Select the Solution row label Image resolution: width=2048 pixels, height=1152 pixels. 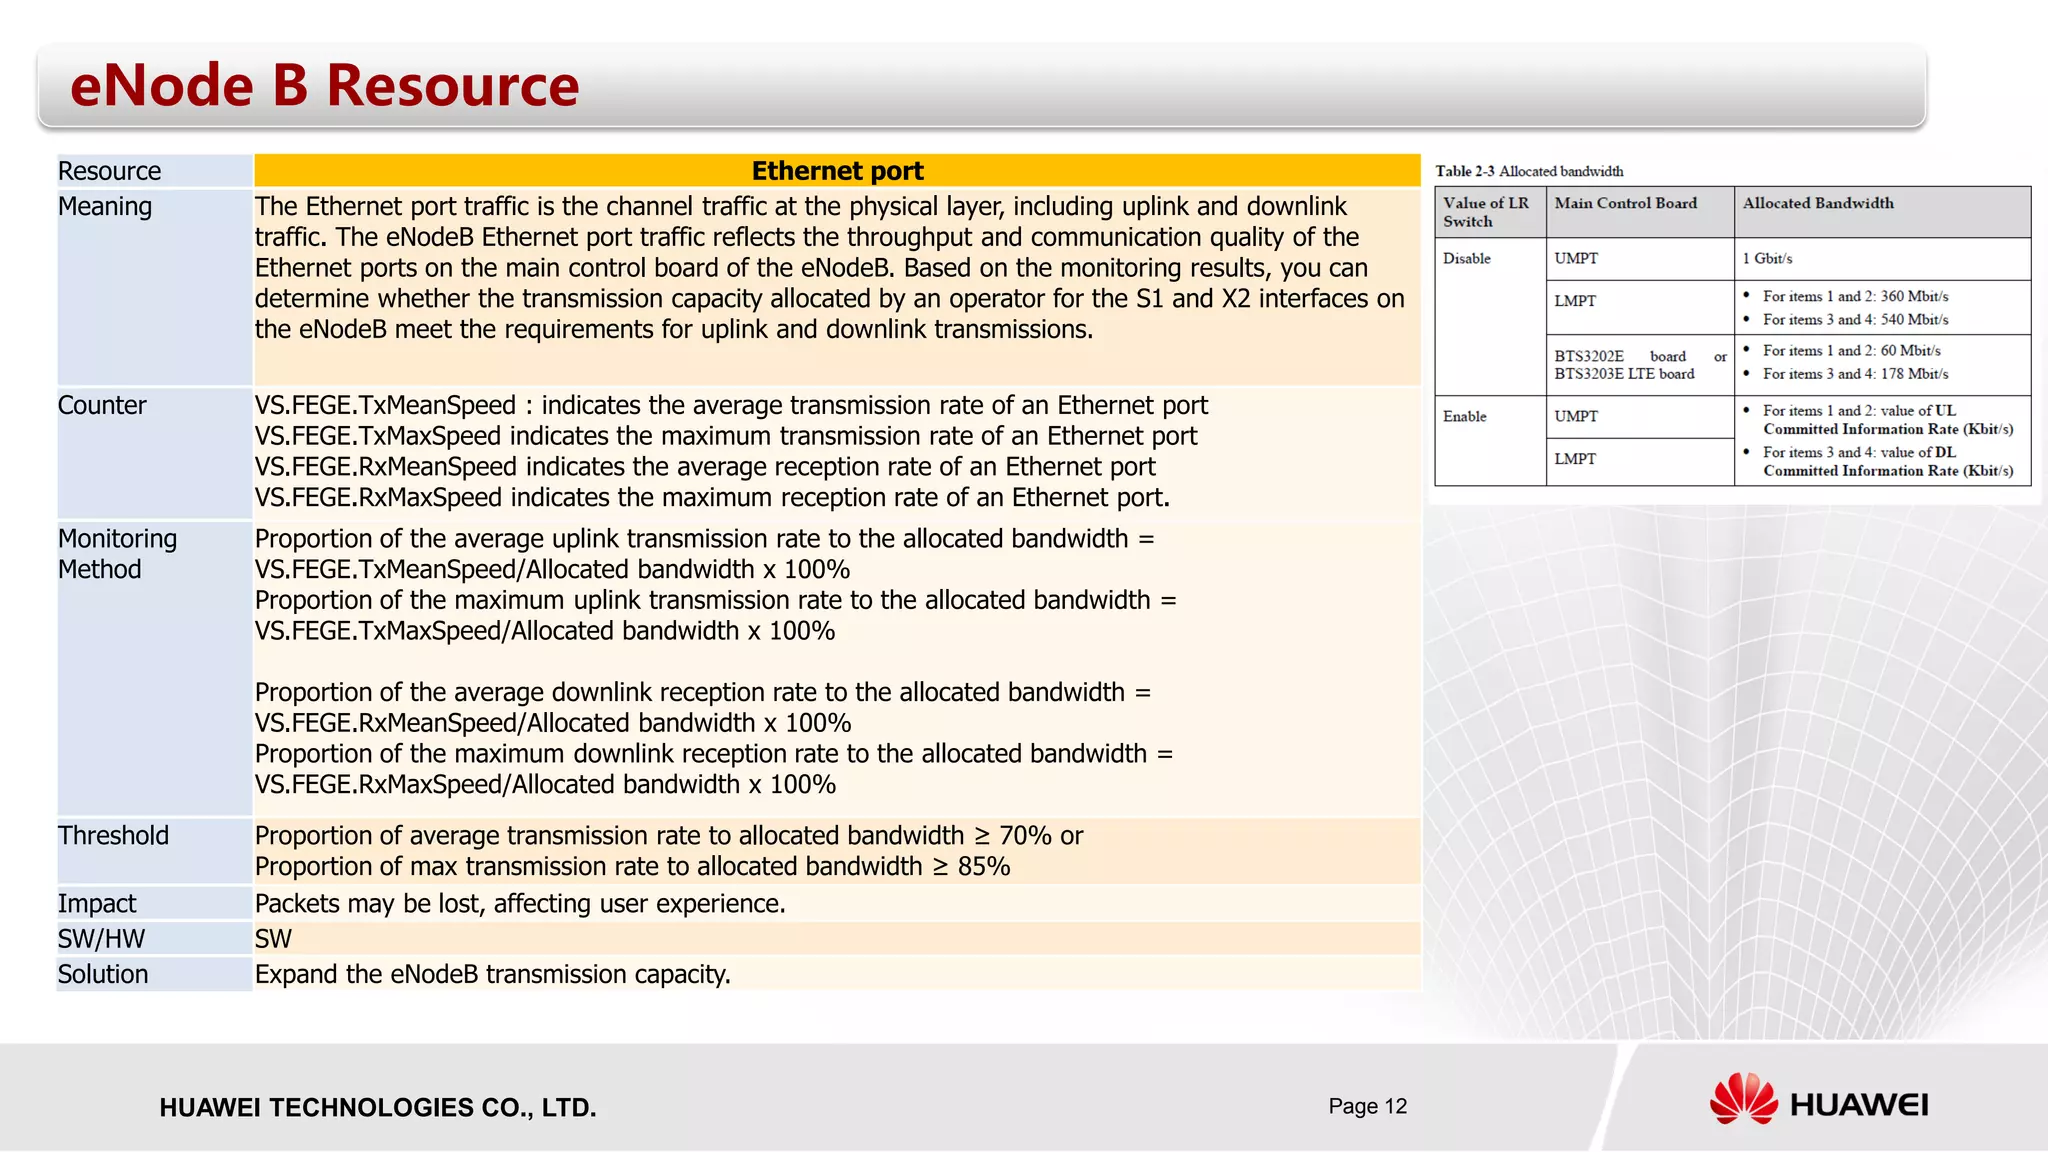[x=103, y=974]
